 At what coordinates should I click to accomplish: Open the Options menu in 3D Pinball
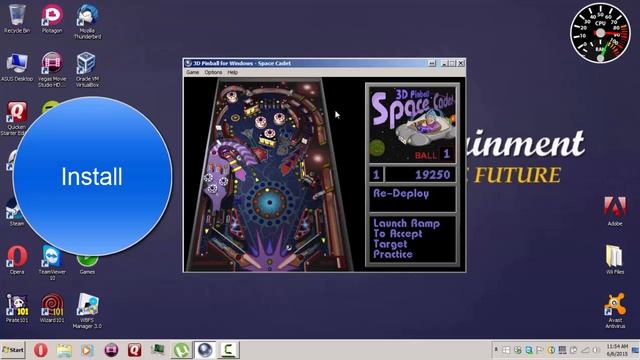point(213,72)
